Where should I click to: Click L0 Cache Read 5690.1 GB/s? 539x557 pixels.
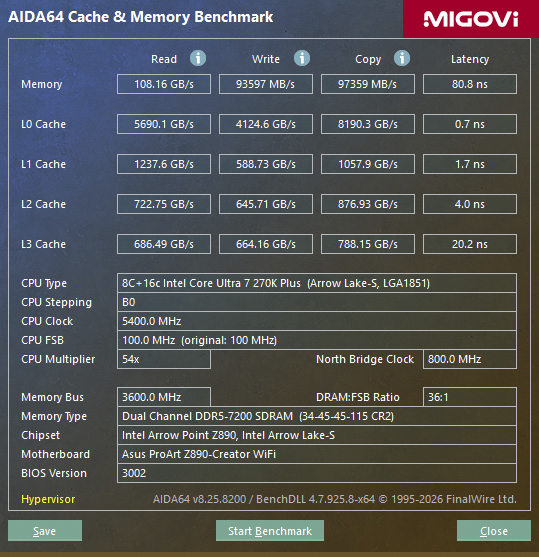[x=164, y=124]
